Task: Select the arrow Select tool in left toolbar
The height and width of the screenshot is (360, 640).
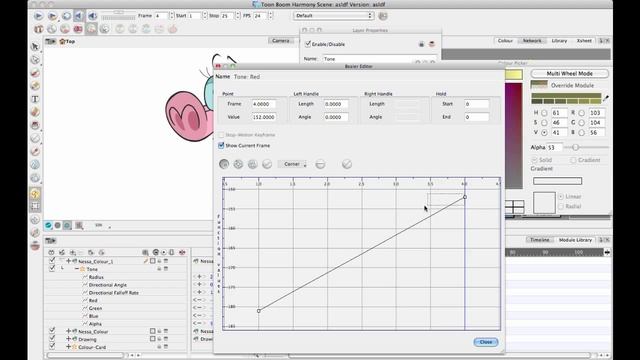Action: click(36, 47)
